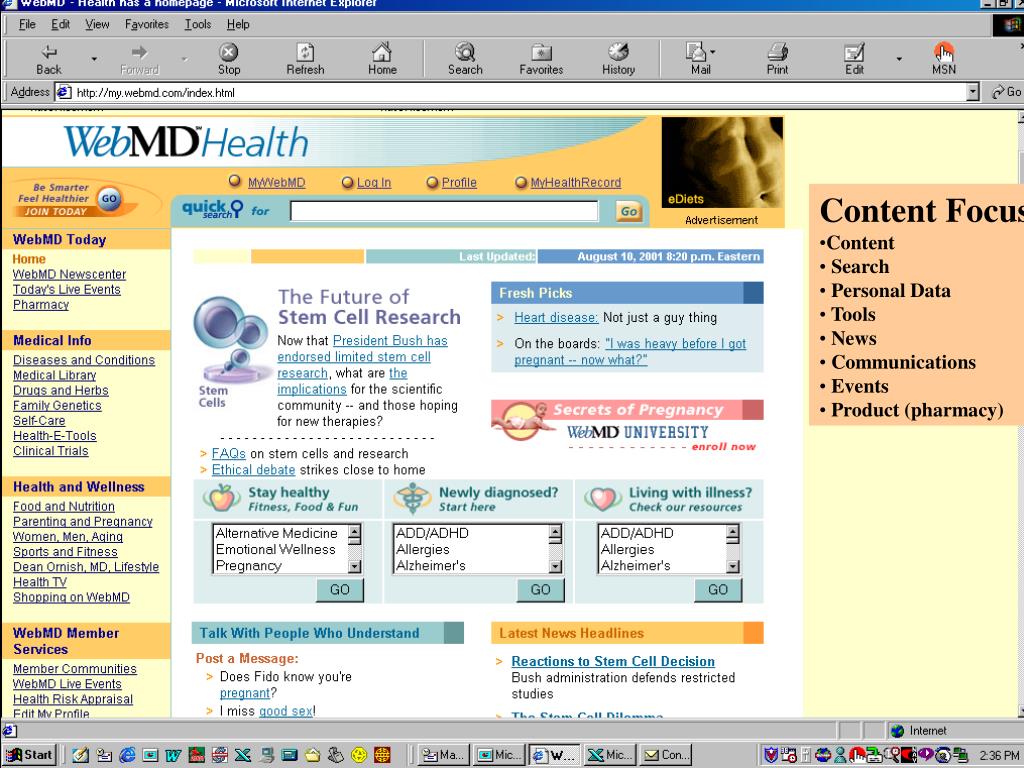Launch Word from the quick launch bar
1024x768 pixels.
click(x=173, y=755)
